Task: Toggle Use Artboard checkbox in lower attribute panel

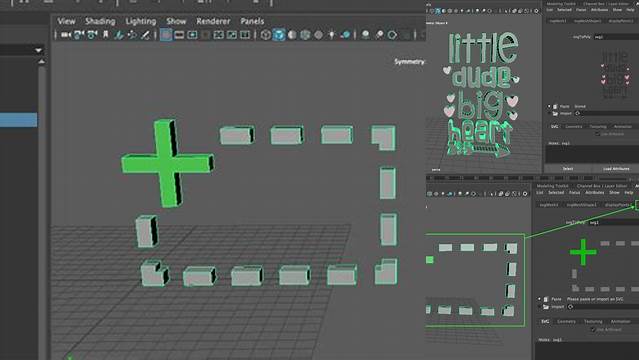Action: point(593,329)
